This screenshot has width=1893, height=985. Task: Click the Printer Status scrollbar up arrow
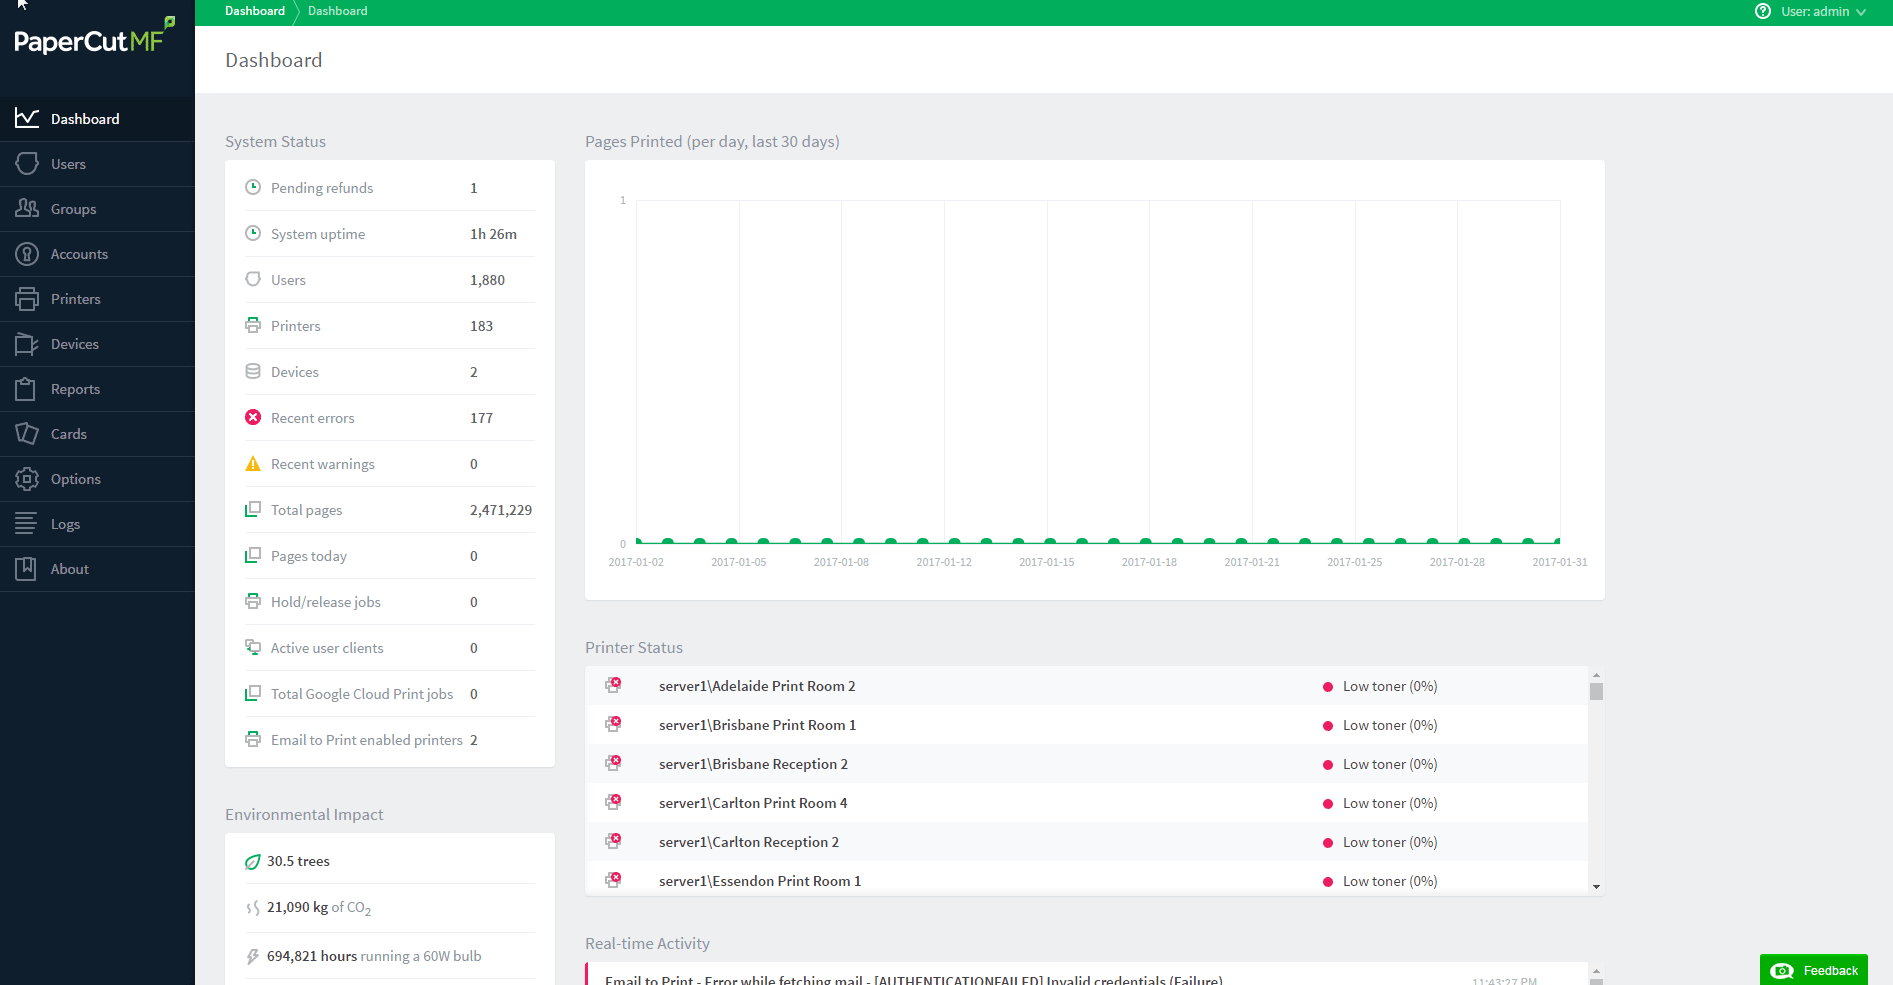[x=1596, y=675]
